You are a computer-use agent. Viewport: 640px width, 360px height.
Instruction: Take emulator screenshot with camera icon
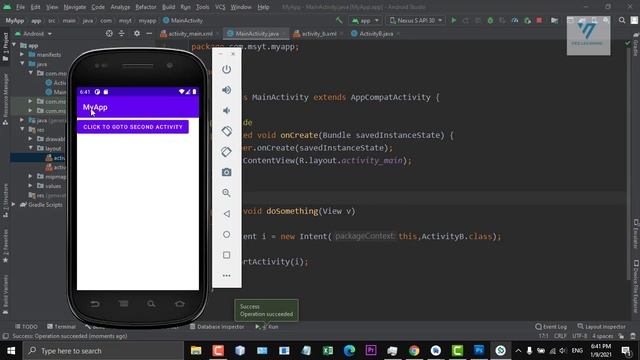click(227, 172)
